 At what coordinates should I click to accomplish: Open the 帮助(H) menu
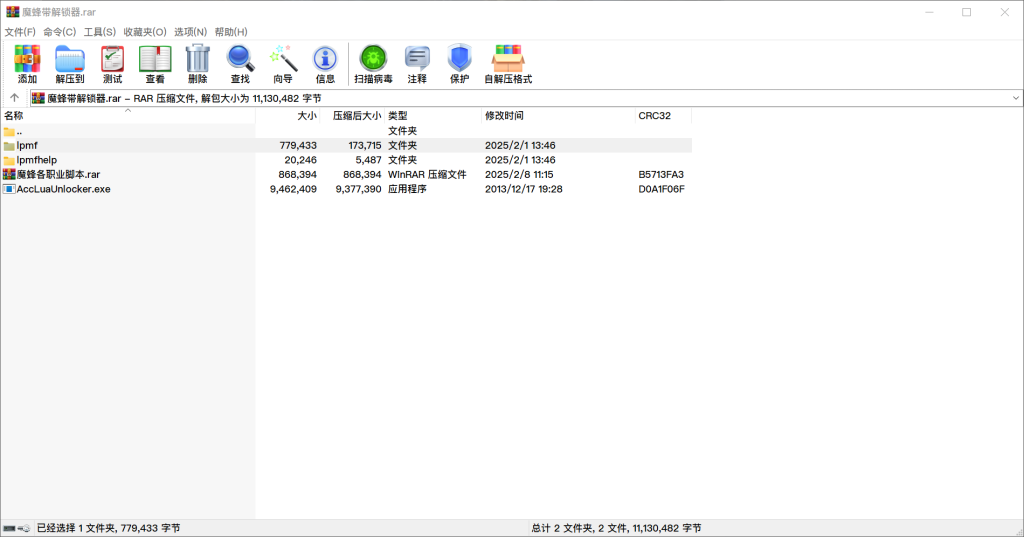(231, 32)
